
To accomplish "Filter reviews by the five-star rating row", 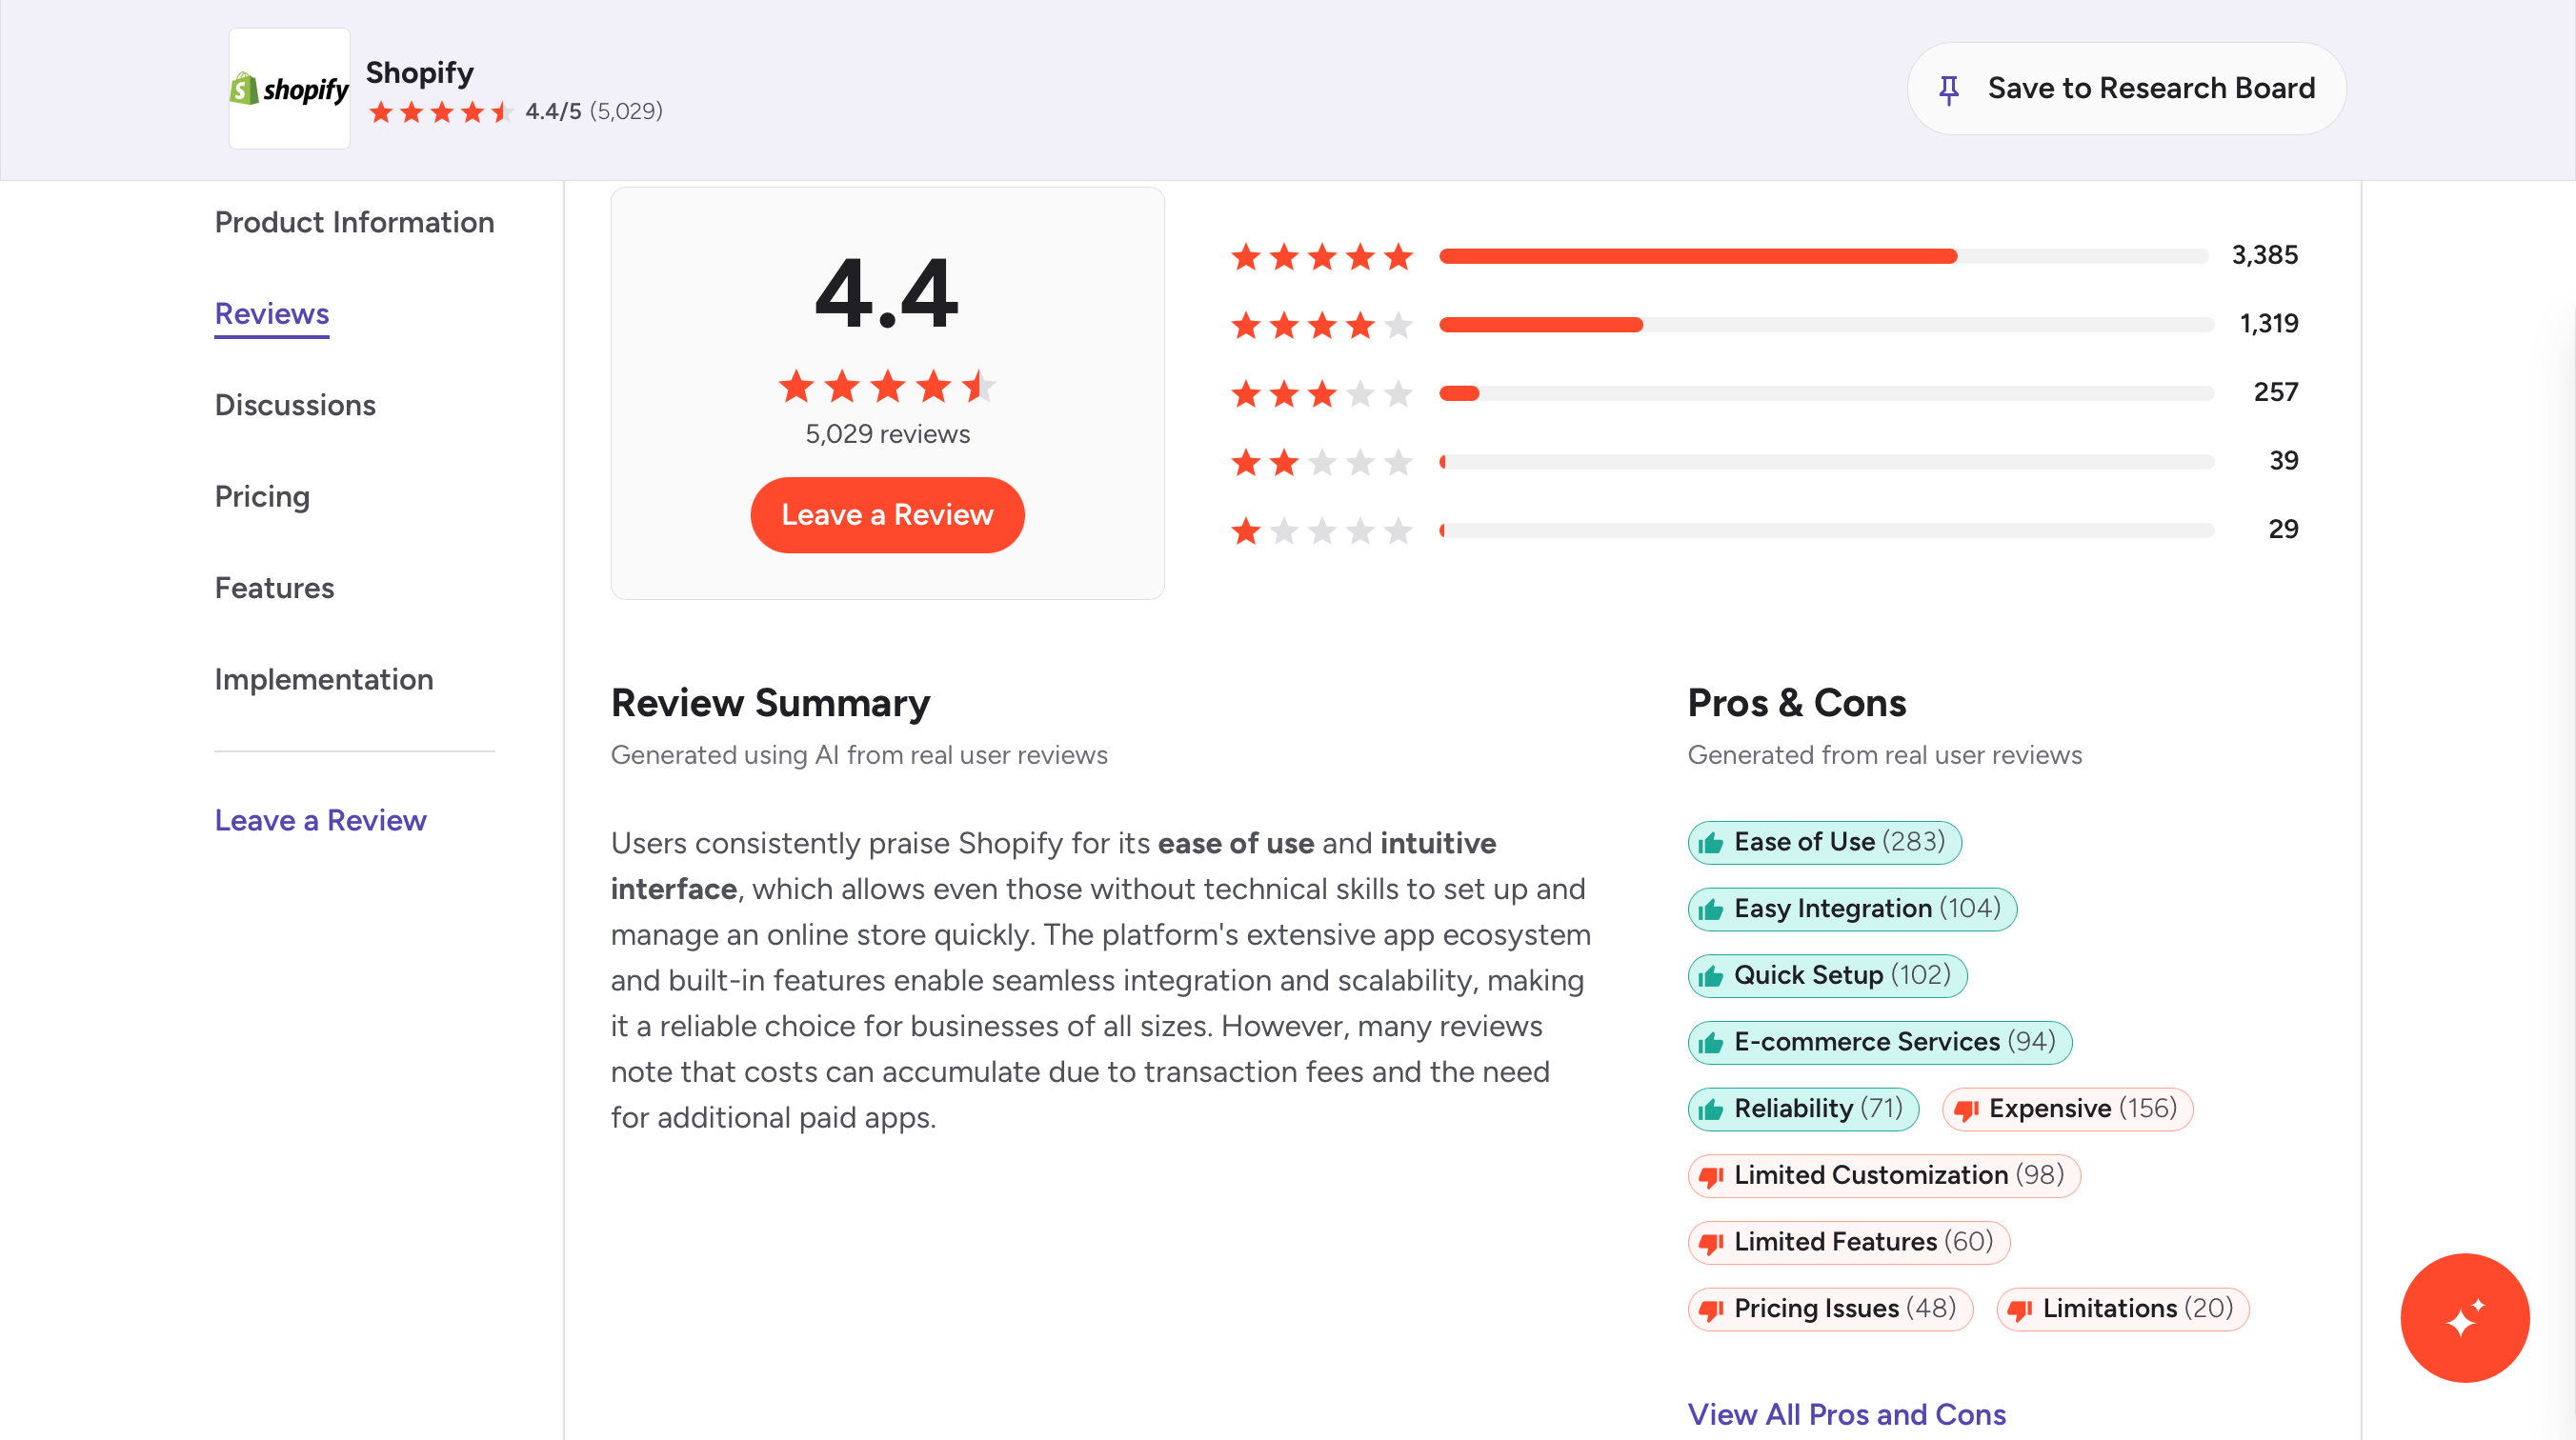I will pos(1320,256).
